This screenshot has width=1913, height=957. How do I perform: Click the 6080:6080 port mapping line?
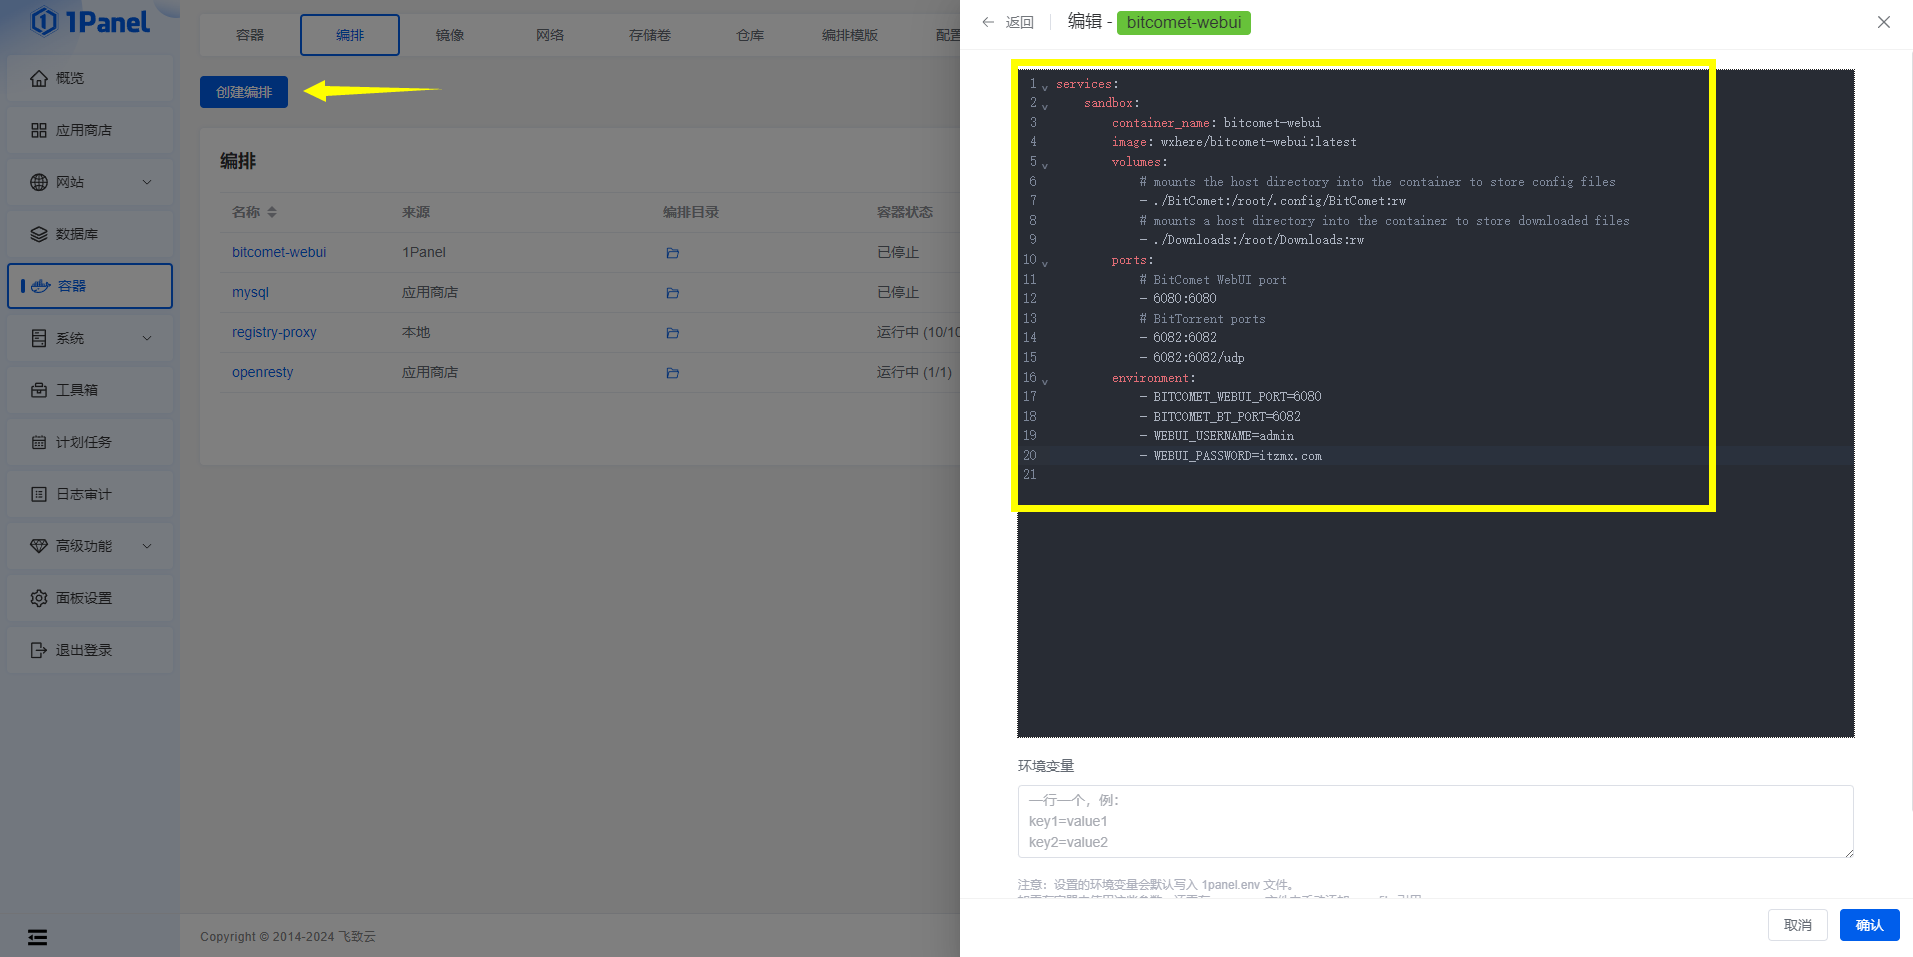(1178, 299)
